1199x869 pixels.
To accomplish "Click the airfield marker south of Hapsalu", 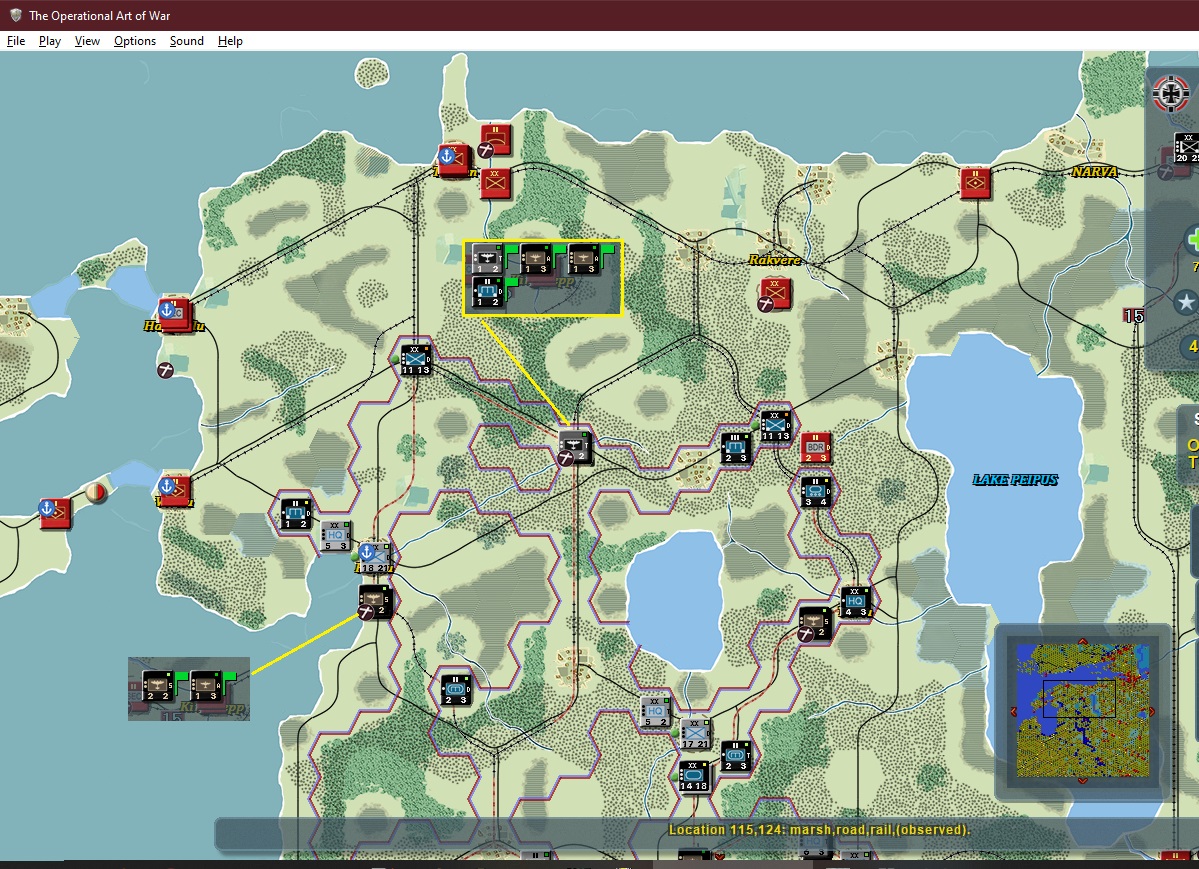I will click(165, 370).
